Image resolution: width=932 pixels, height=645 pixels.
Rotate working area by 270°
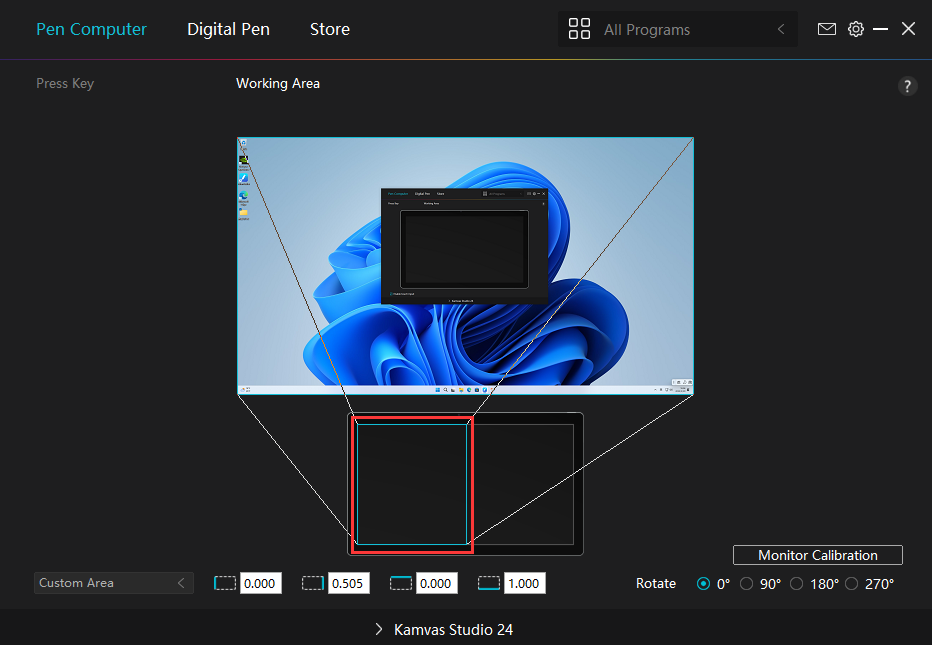pyautogui.click(x=852, y=584)
